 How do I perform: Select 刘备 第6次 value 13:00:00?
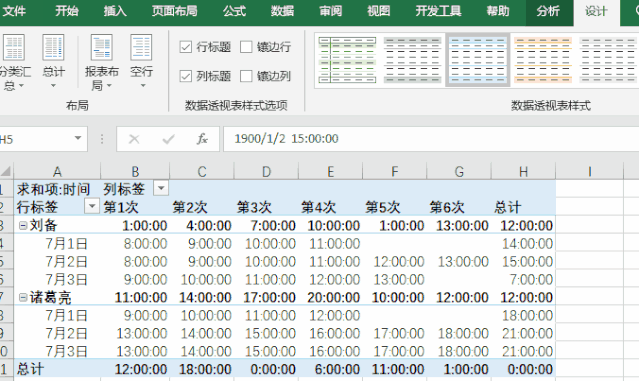[459, 225]
